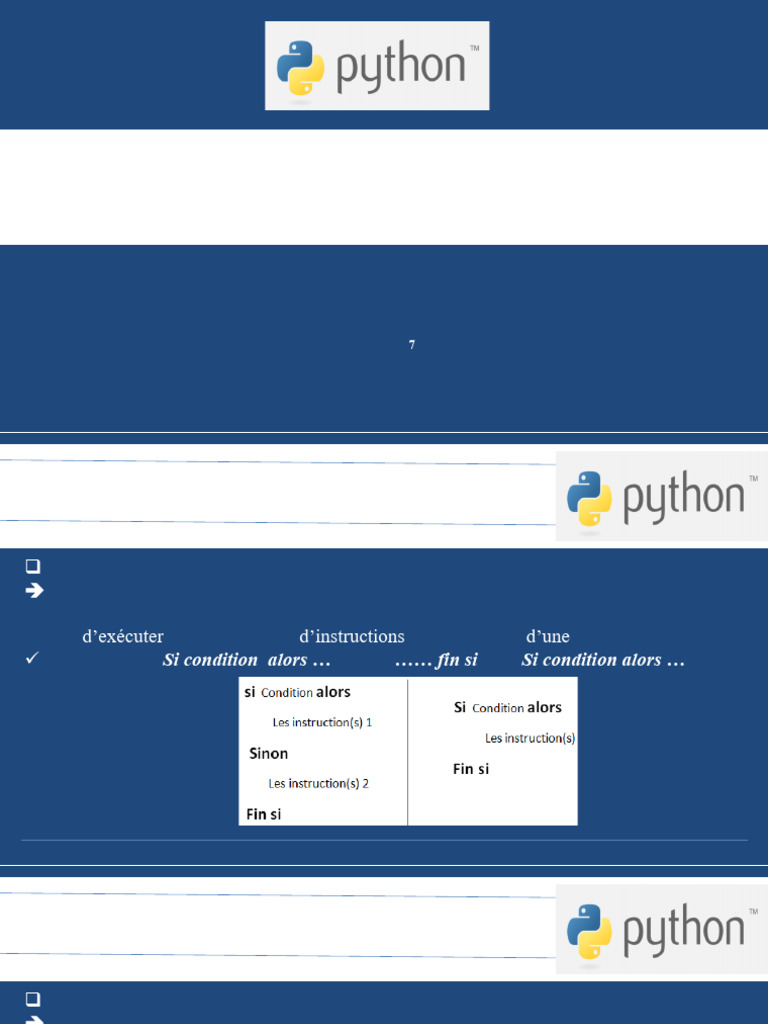Click the page number 7 on the title slide
768x1024 pixels.
(411, 344)
